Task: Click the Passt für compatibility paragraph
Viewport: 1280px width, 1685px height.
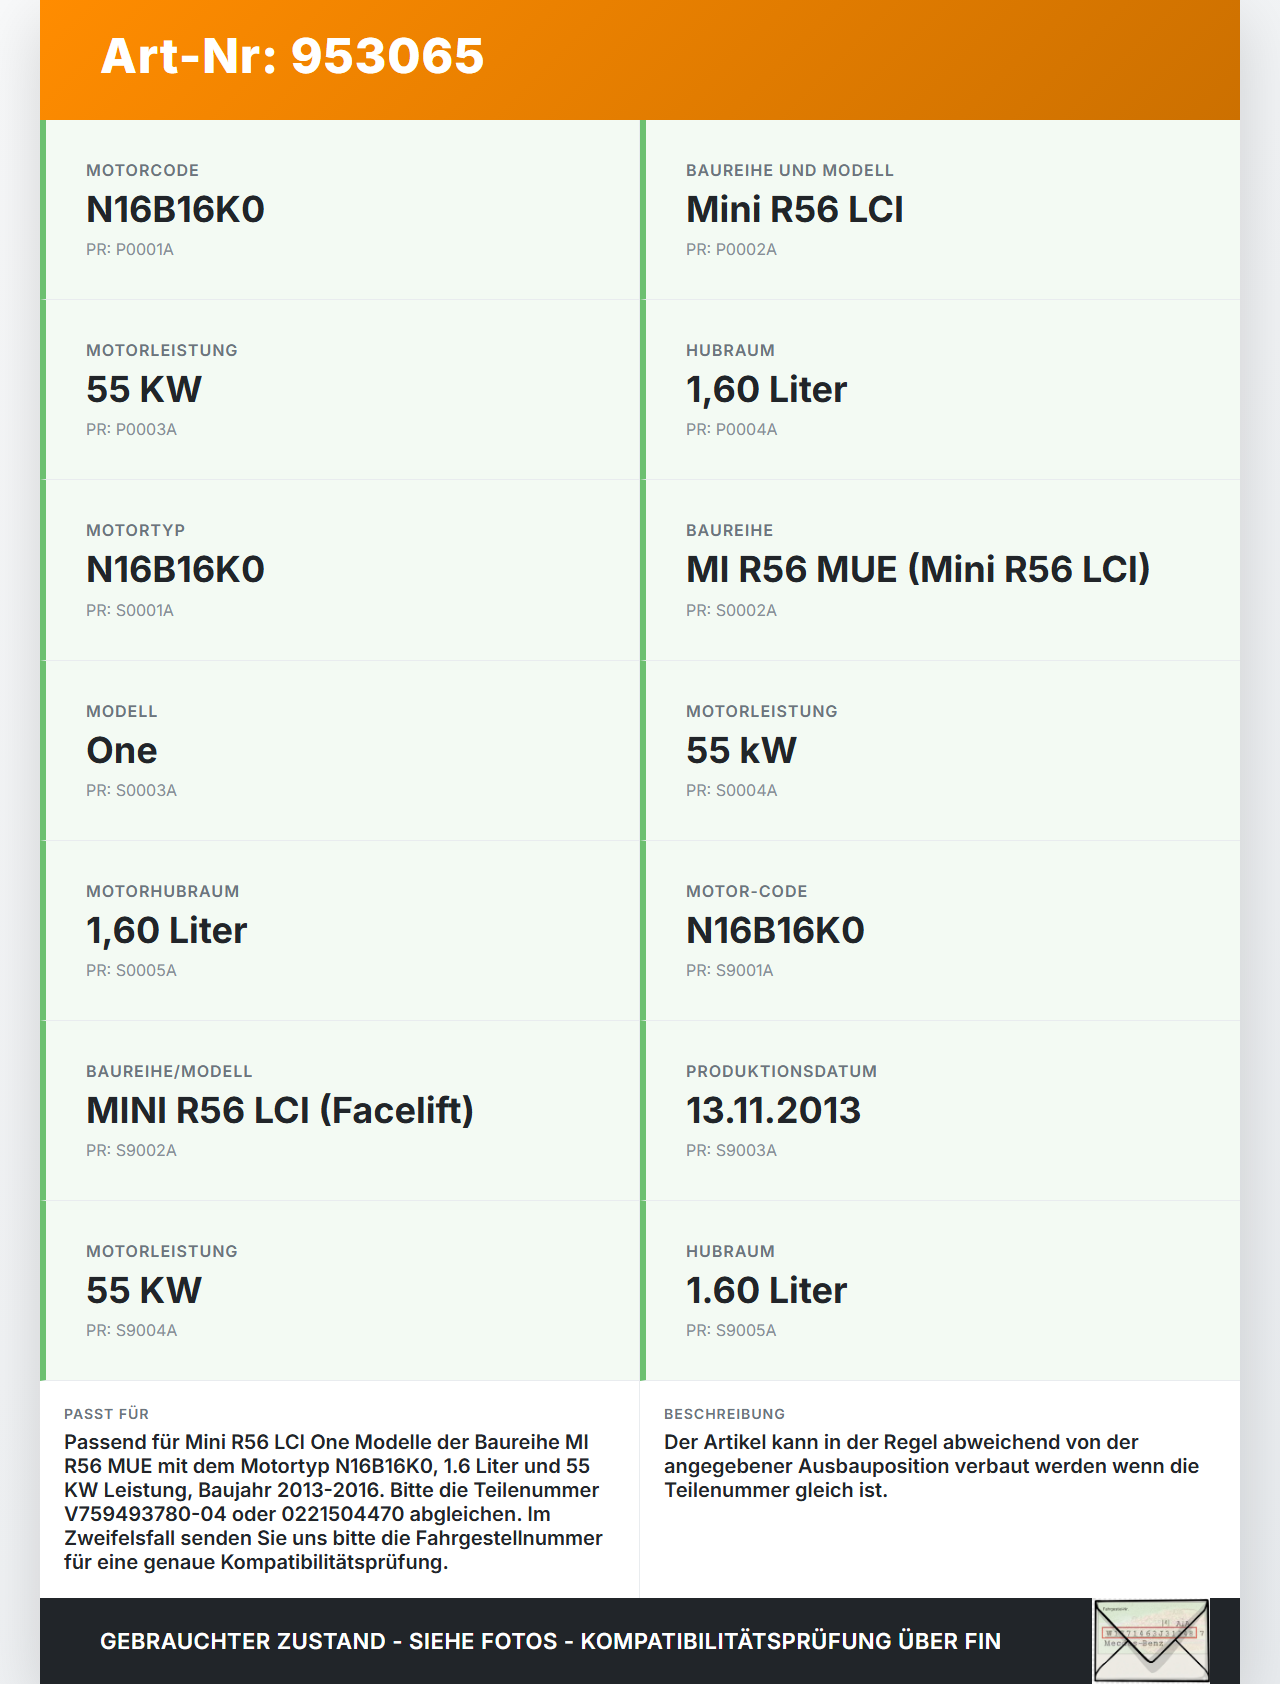Action: click(333, 1502)
